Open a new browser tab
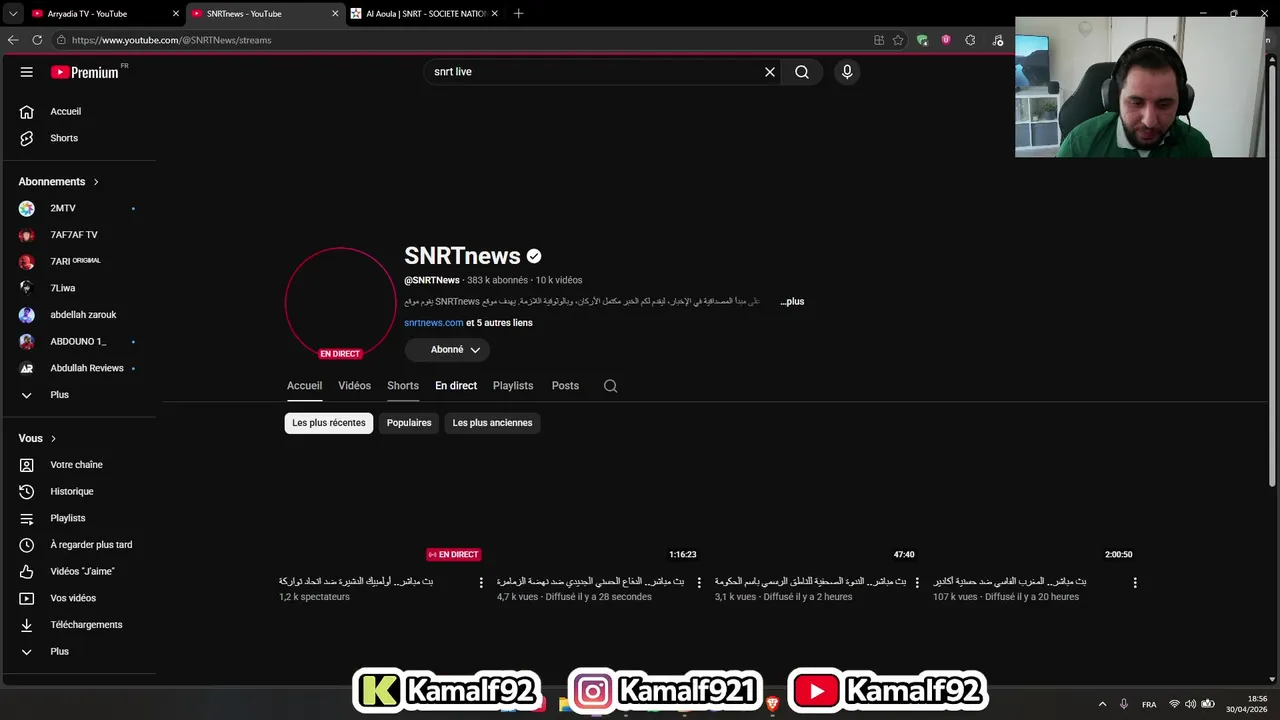Screen dimensions: 1280x720 [x=518, y=14]
